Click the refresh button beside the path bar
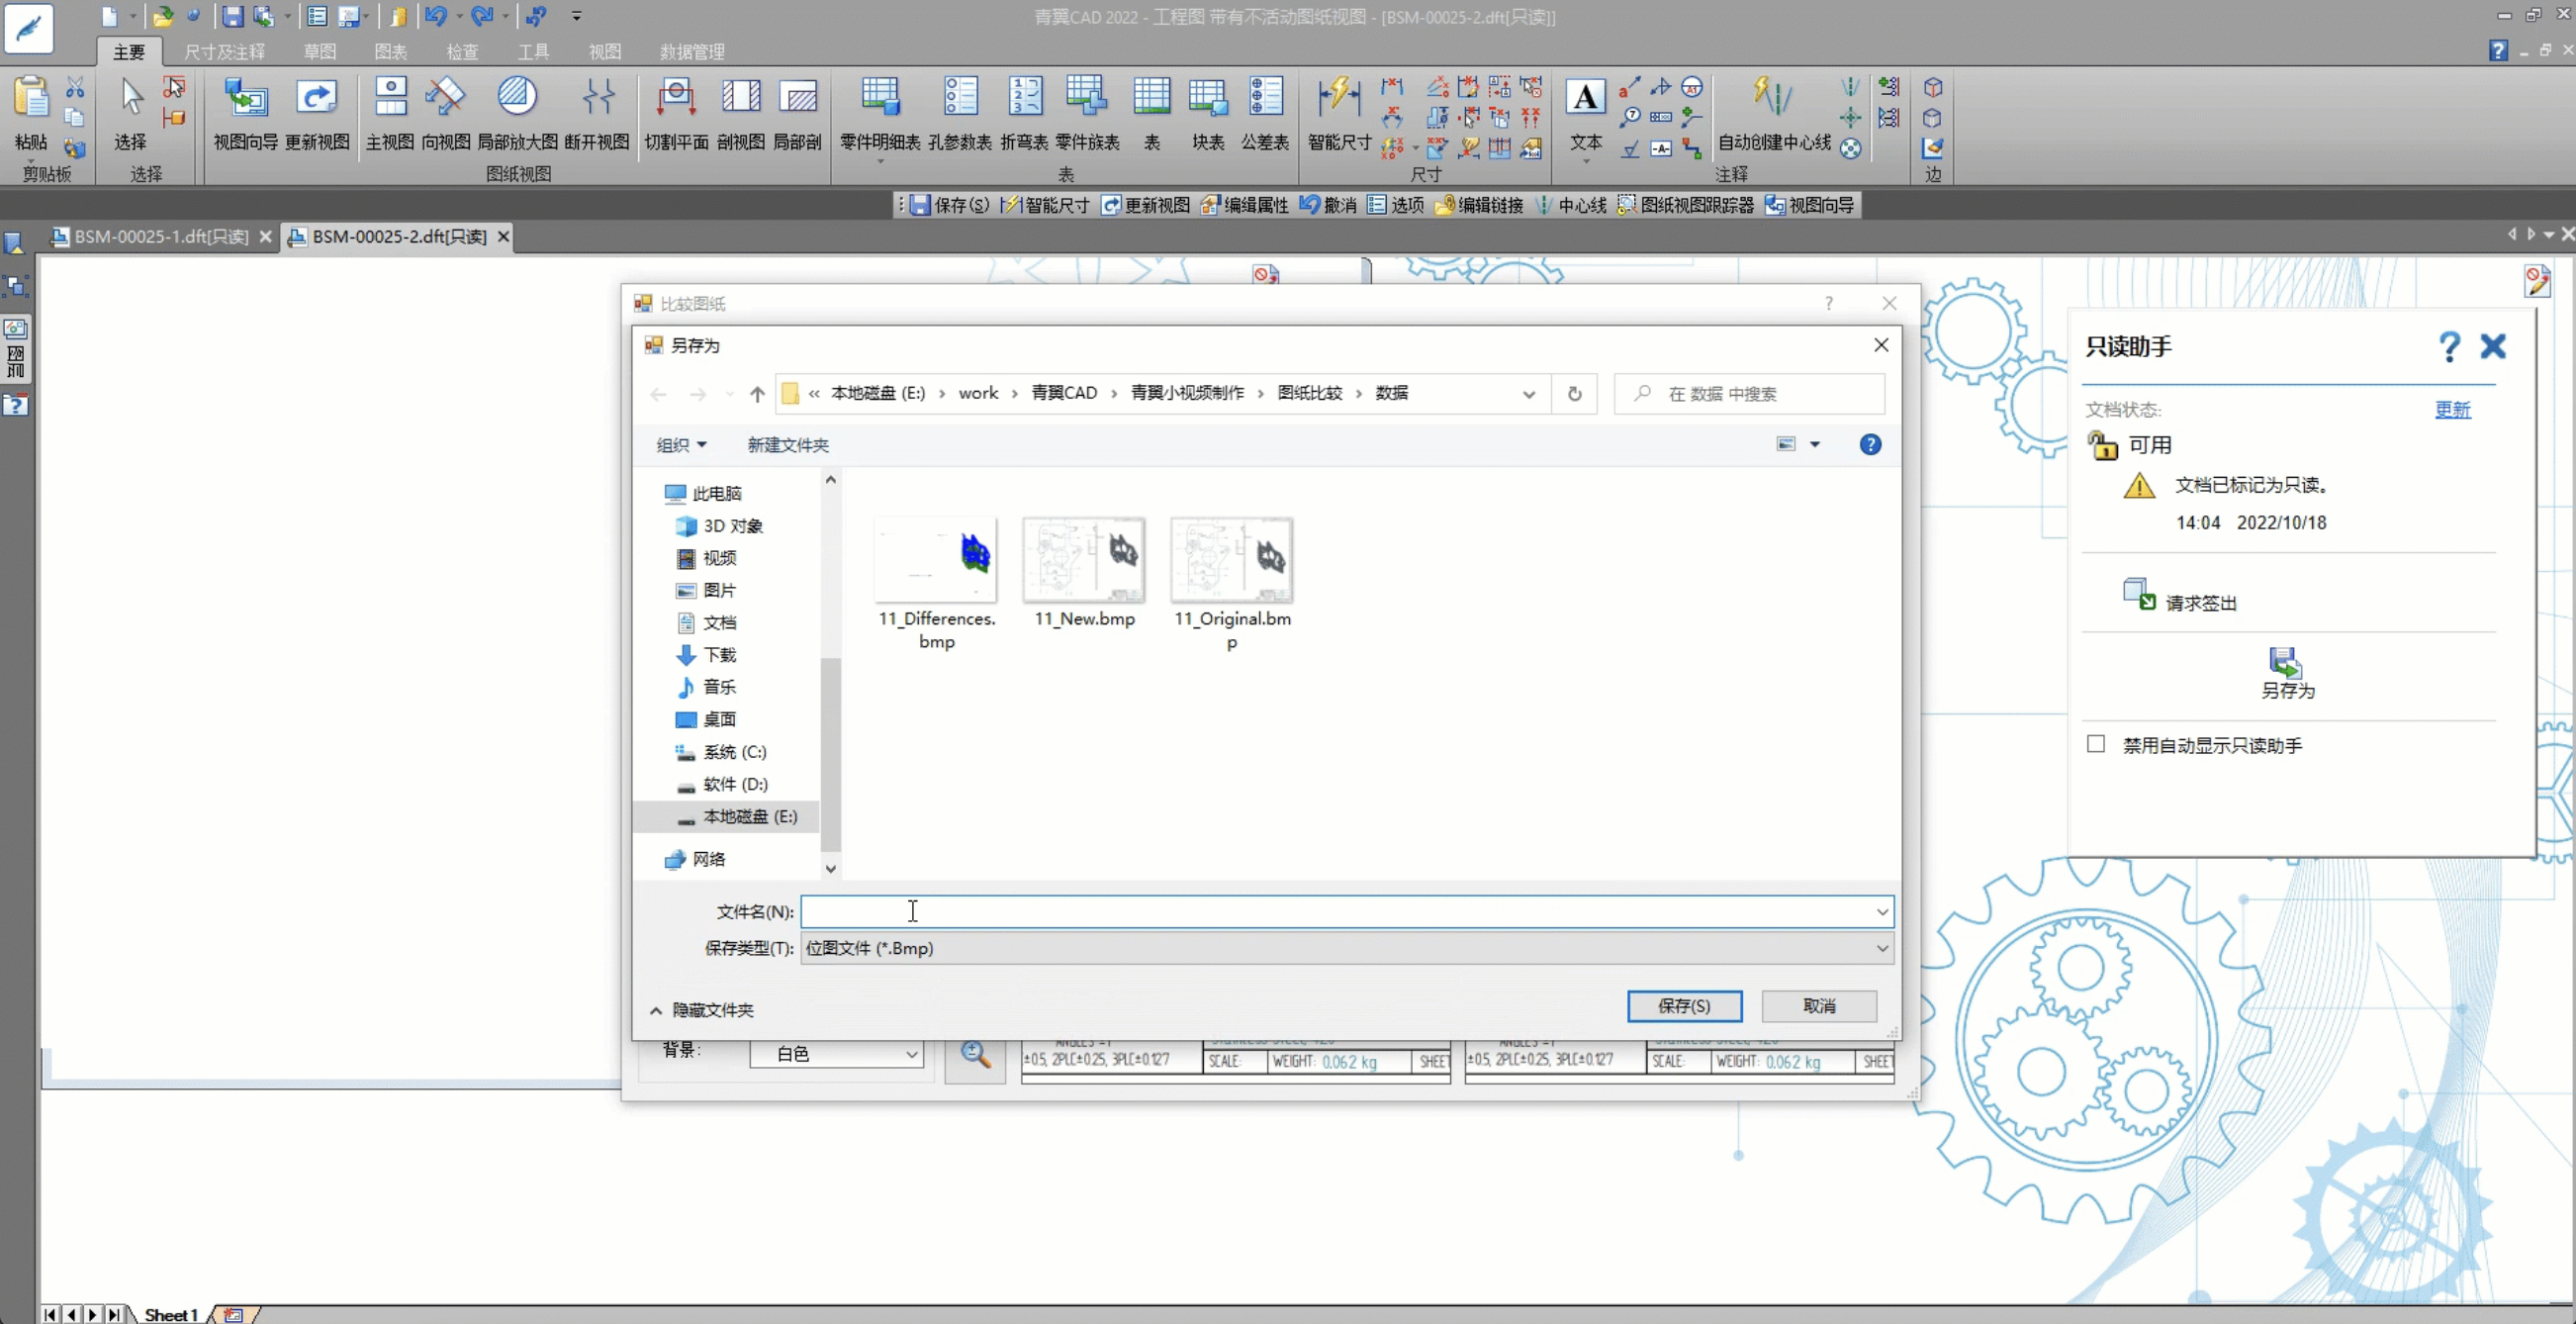Screen dimensions: 2576x1324 (1575, 394)
